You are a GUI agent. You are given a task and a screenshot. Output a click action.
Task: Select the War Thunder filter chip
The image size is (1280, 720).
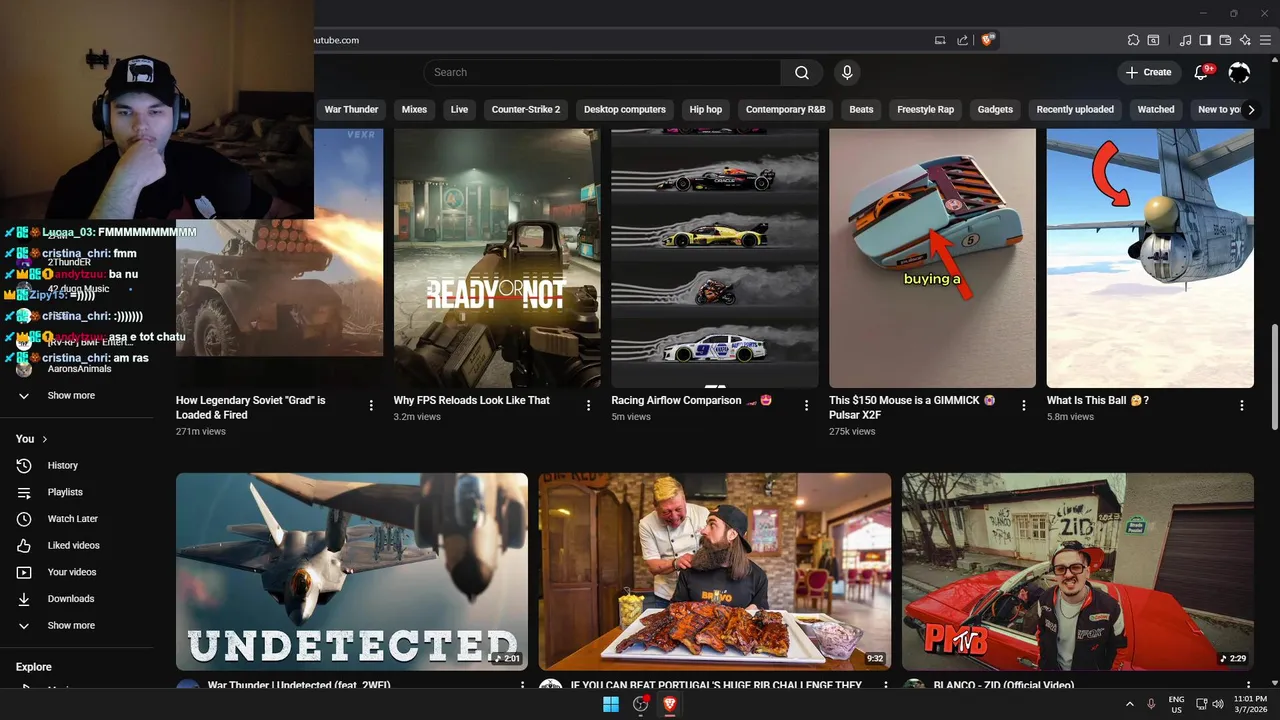point(351,110)
